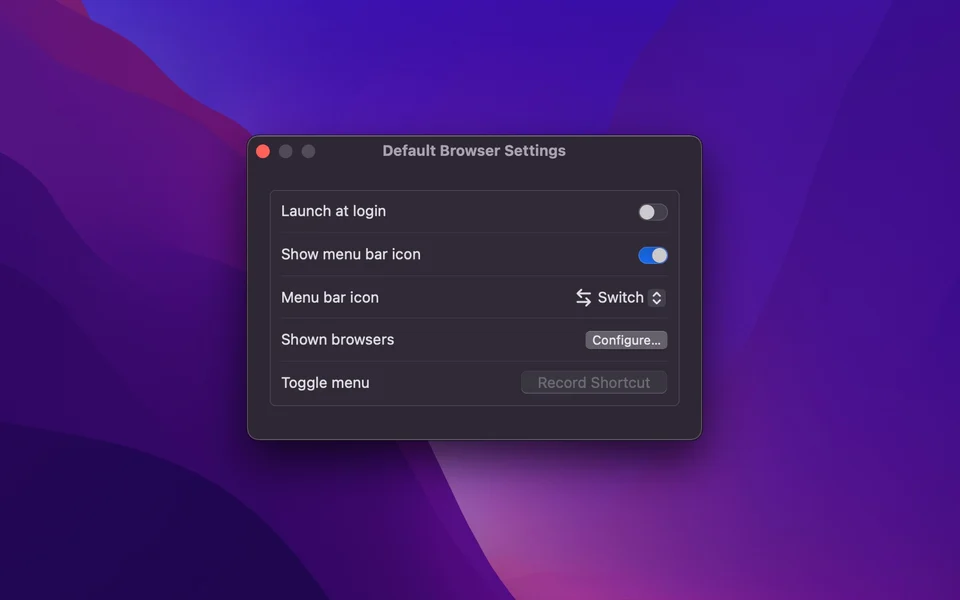
Task: Click the "Show menu bar icon" label
Action: coord(351,254)
